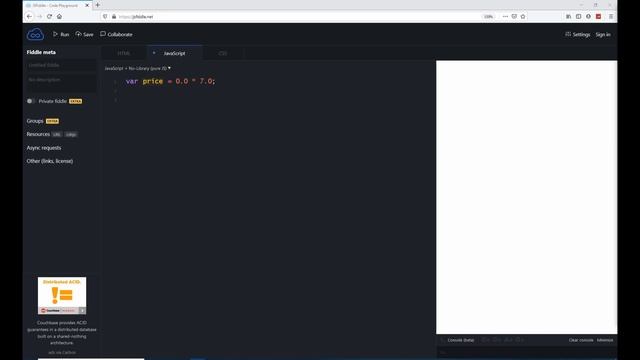The width and height of the screenshot is (640, 360).
Task: Click the 'ads via Carbon' link
Action: coord(62,352)
